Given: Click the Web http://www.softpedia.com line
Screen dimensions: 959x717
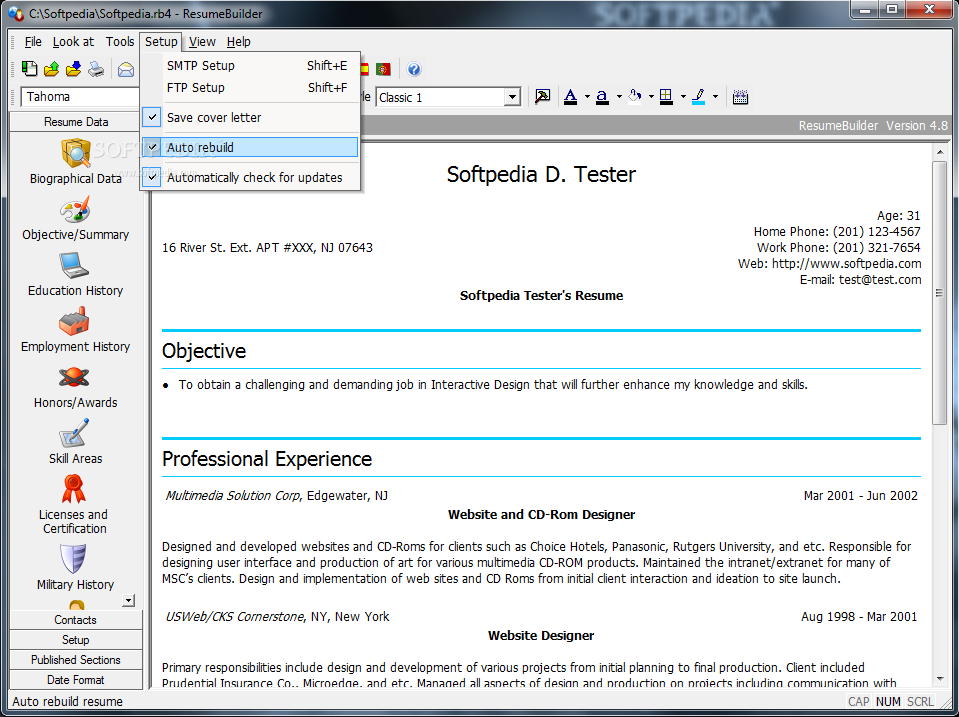Looking at the screenshot, I should click(829, 264).
